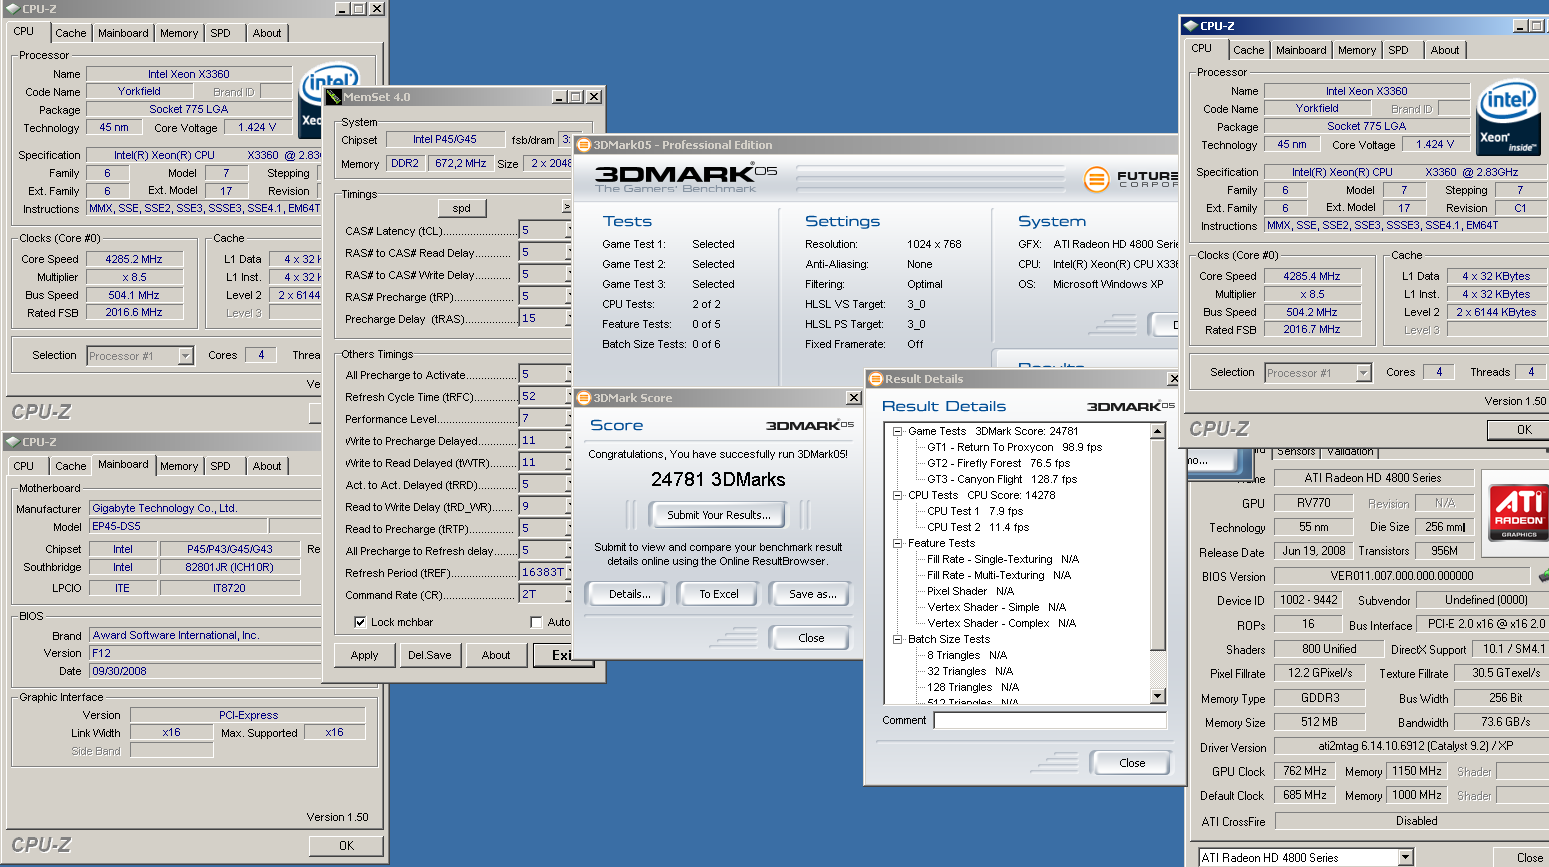1549x867 pixels.
Task: Click the Result Details window title icon
Action: (876, 379)
